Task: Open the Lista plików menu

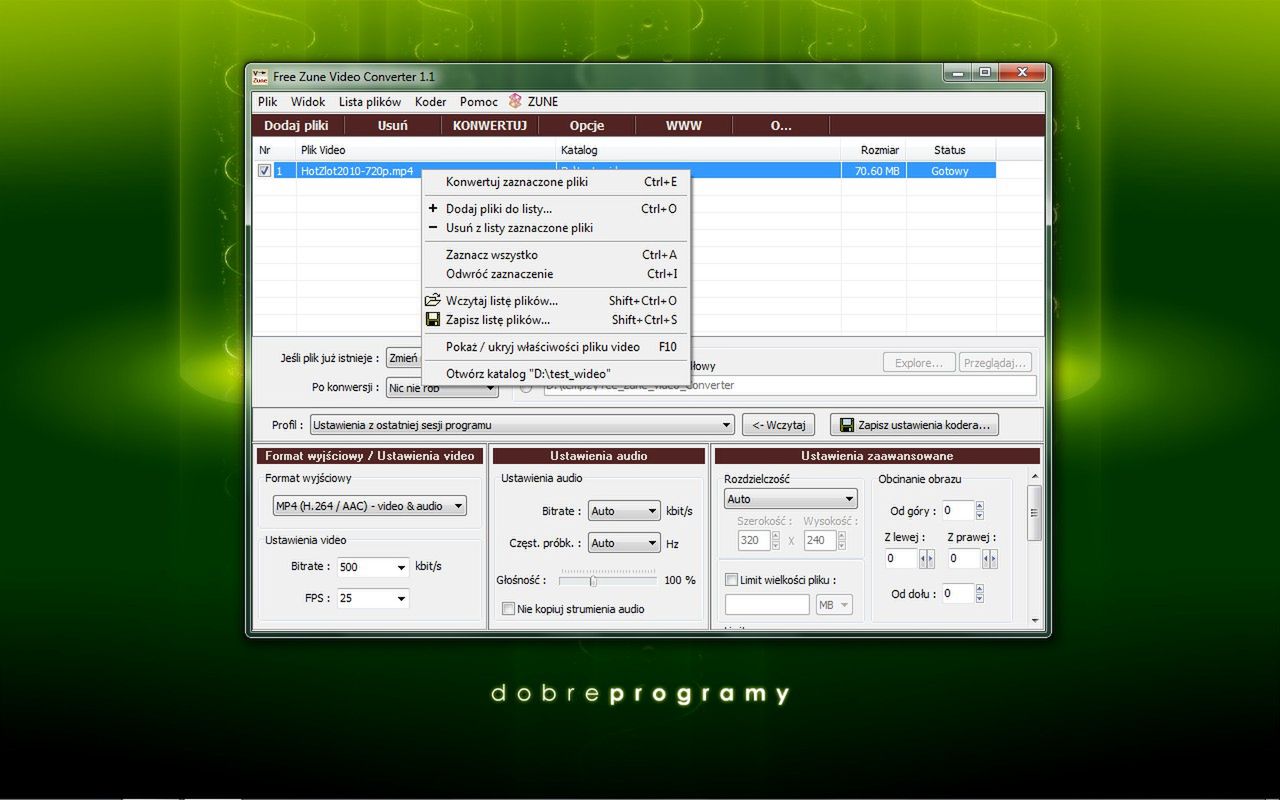Action: coord(370,102)
